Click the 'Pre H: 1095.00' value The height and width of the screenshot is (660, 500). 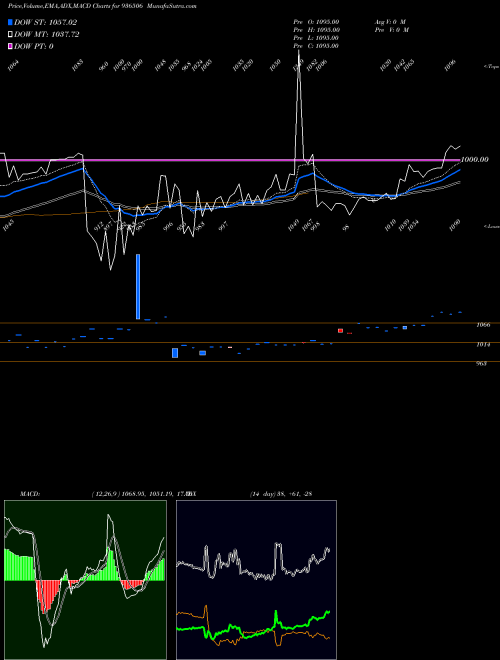click(x=316, y=29)
